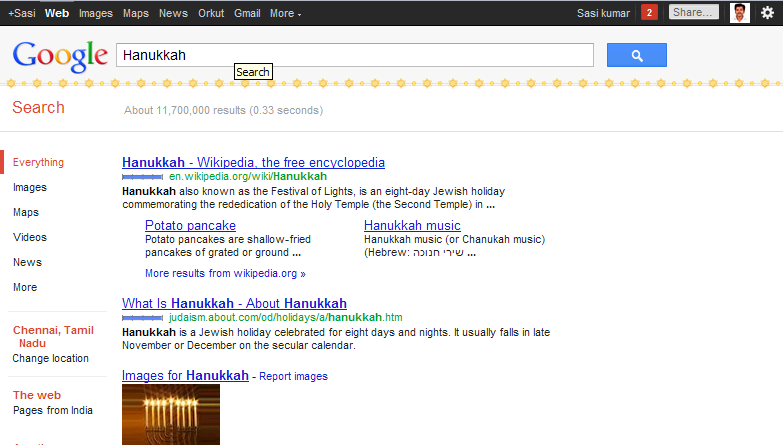Open the settings gear icon

click(x=768, y=12)
